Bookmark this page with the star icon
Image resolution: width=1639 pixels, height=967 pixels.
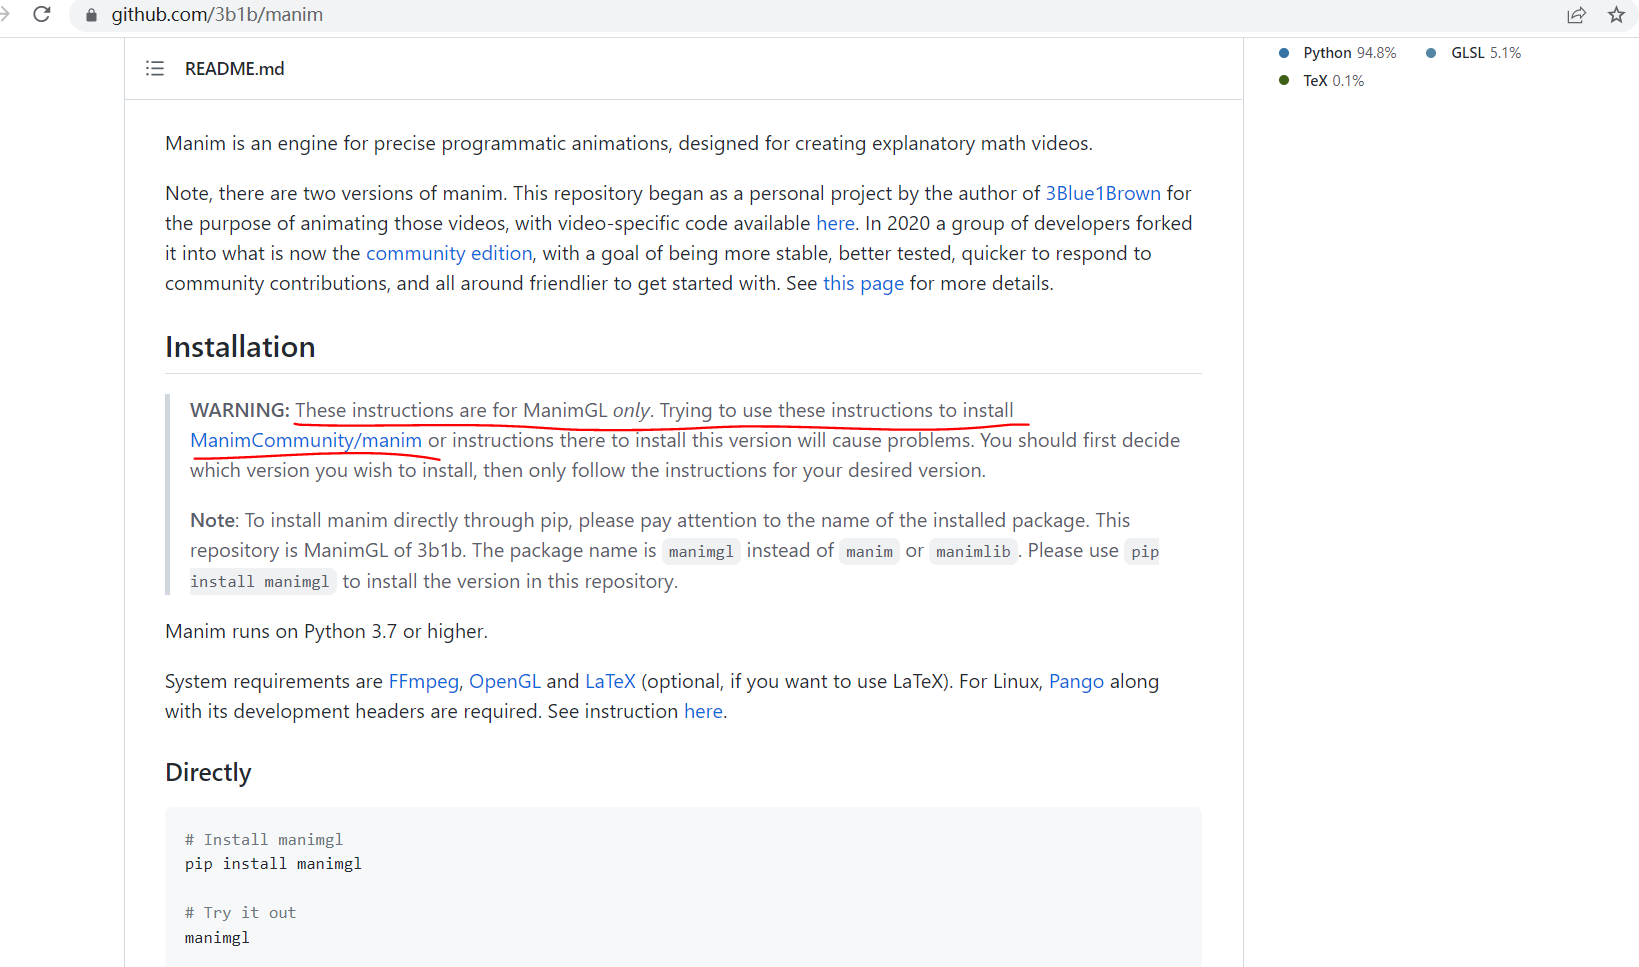pyautogui.click(x=1616, y=15)
